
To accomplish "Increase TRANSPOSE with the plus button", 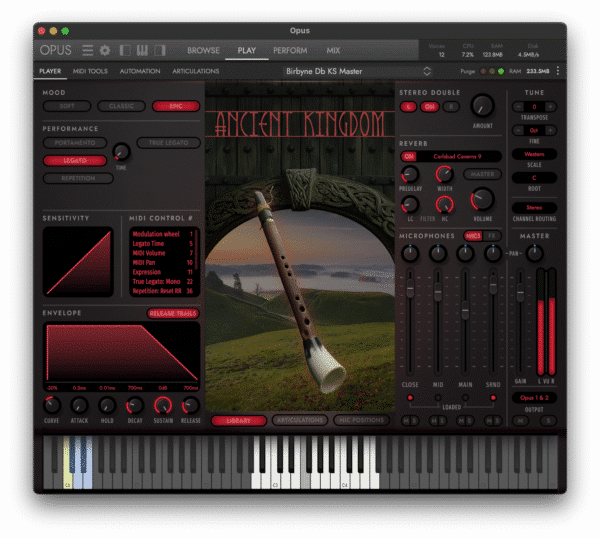I will click(x=550, y=107).
